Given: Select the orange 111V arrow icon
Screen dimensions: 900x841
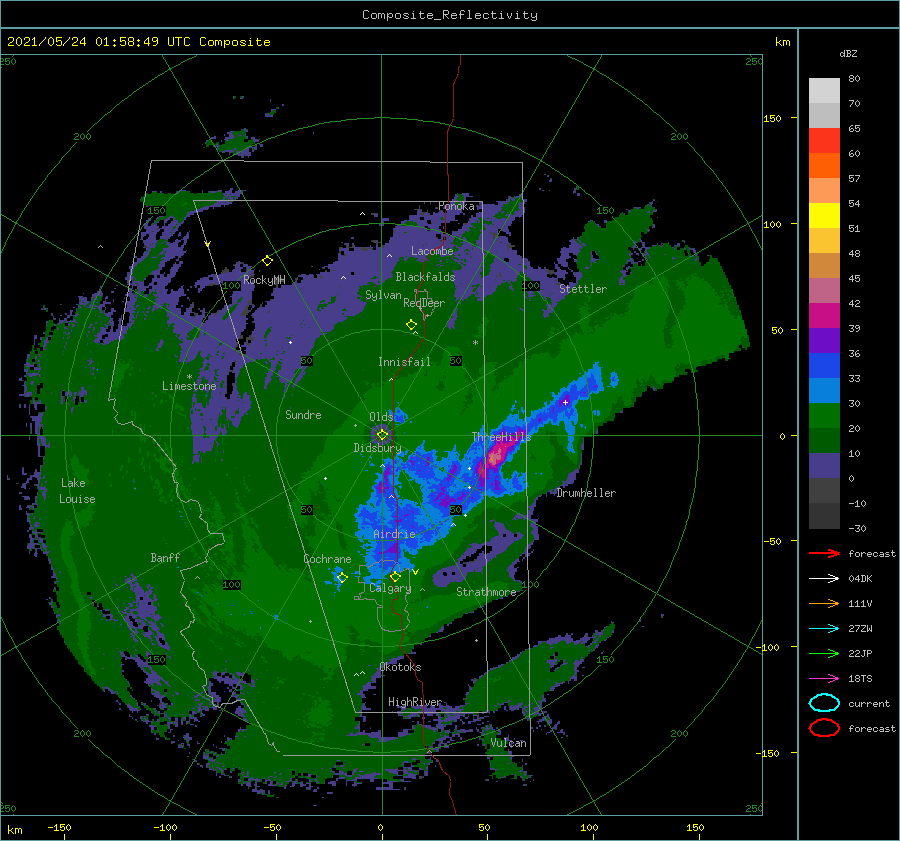Looking at the screenshot, I should [x=824, y=603].
